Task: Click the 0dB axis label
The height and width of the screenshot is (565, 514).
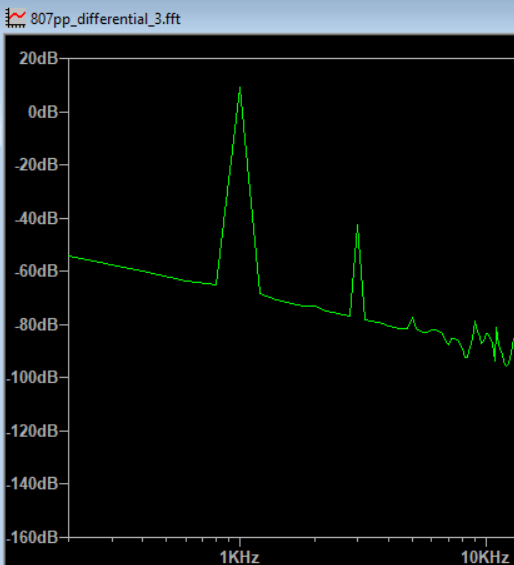Action: [43, 112]
